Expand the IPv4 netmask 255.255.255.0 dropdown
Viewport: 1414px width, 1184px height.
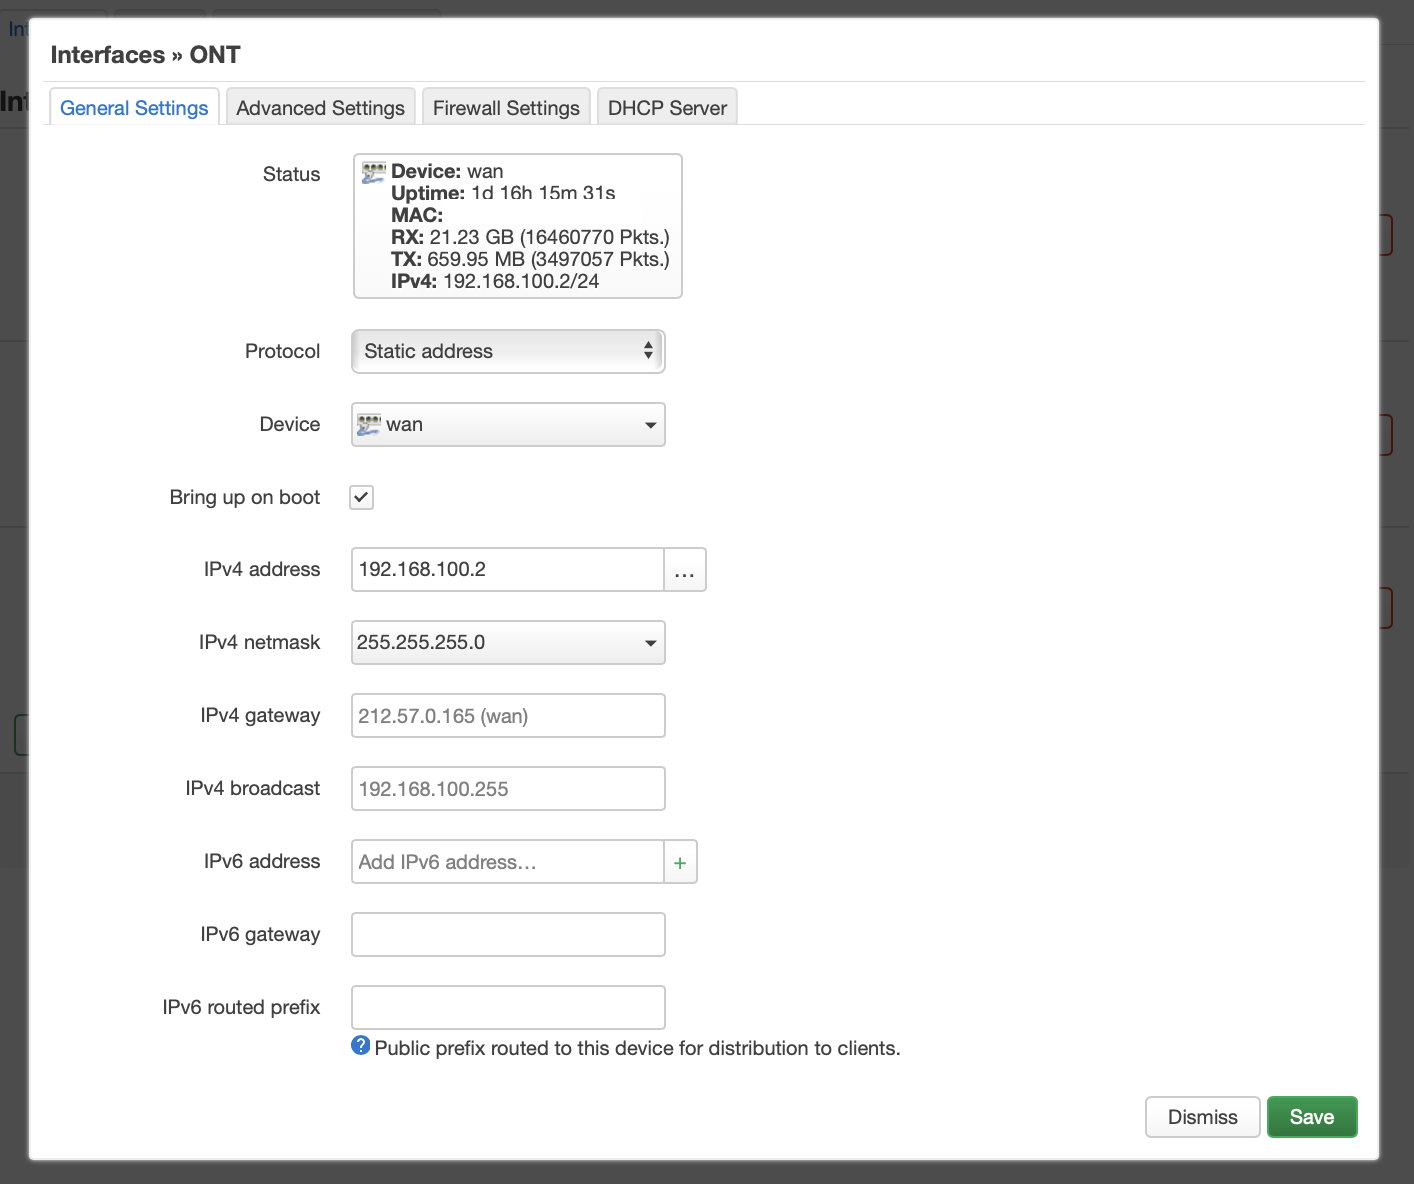[508, 642]
